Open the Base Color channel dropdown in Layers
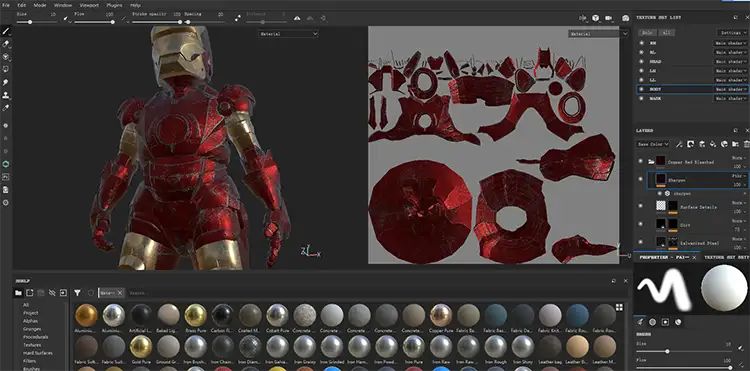This screenshot has width=750, height=371. (653, 144)
